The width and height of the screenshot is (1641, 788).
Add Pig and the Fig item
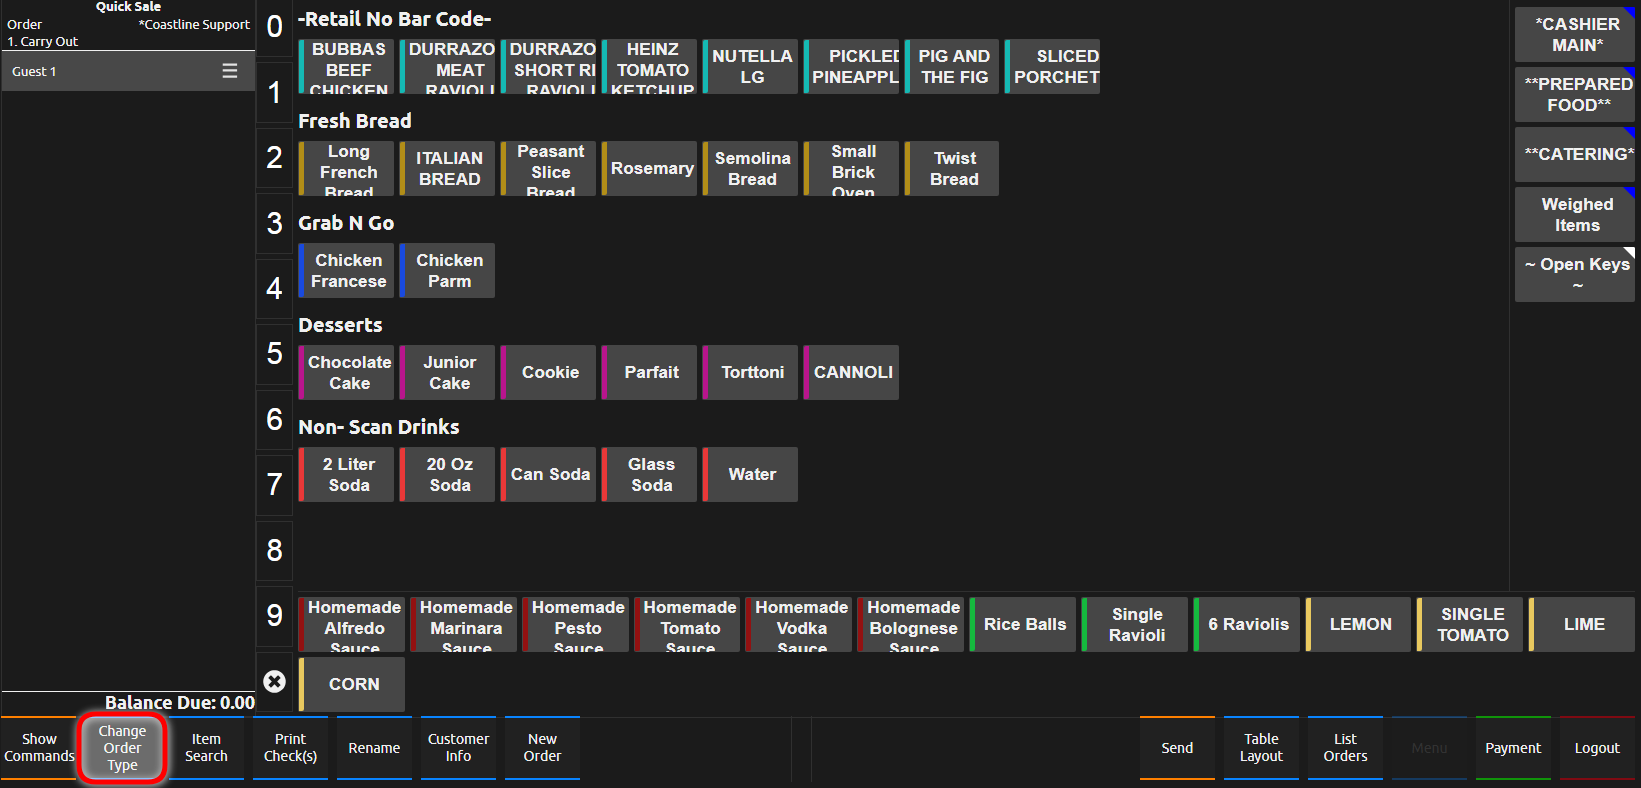click(x=953, y=67)
